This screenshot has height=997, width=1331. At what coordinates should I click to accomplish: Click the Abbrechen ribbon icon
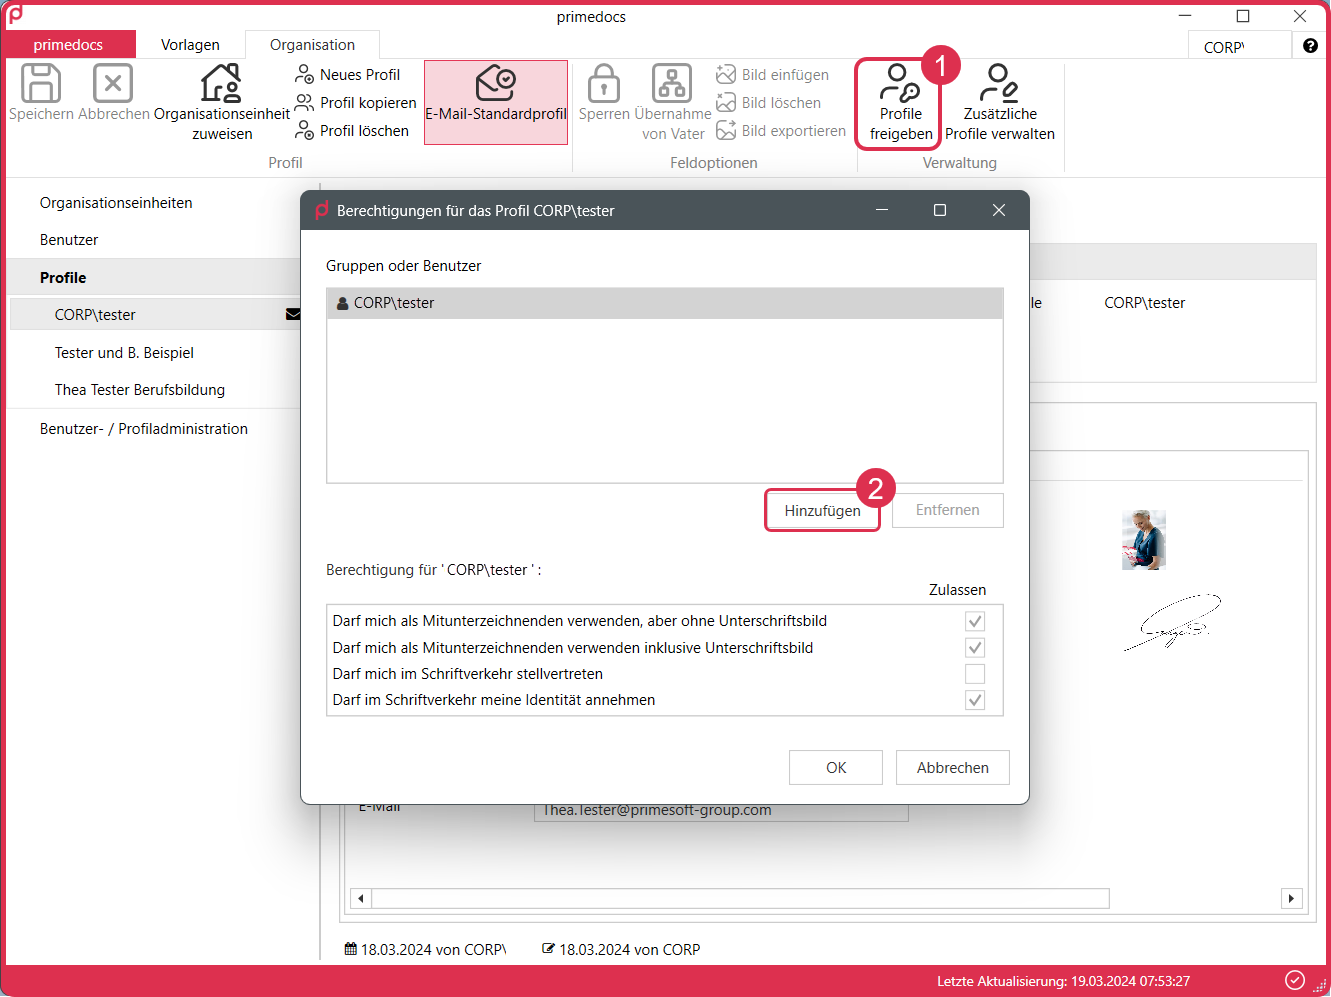pos(113,83)
